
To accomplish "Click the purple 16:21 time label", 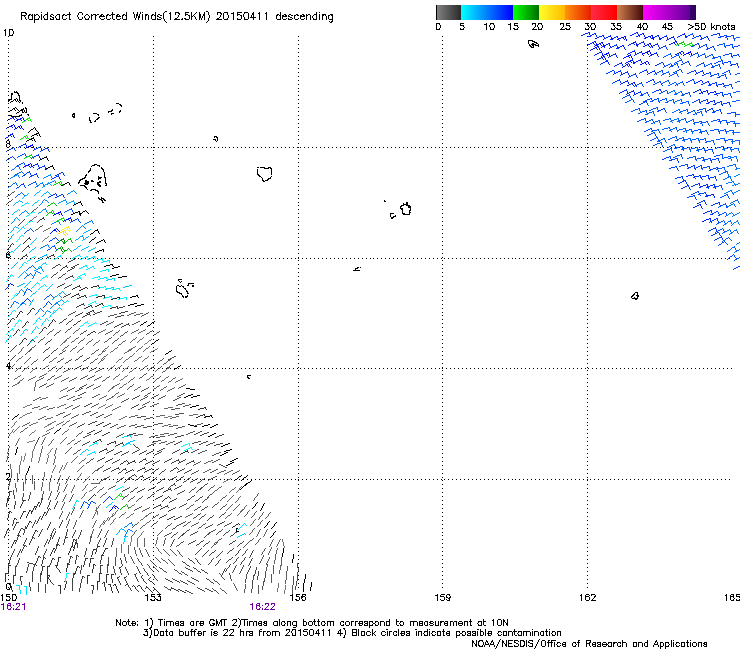I will [x=13, y=607].
